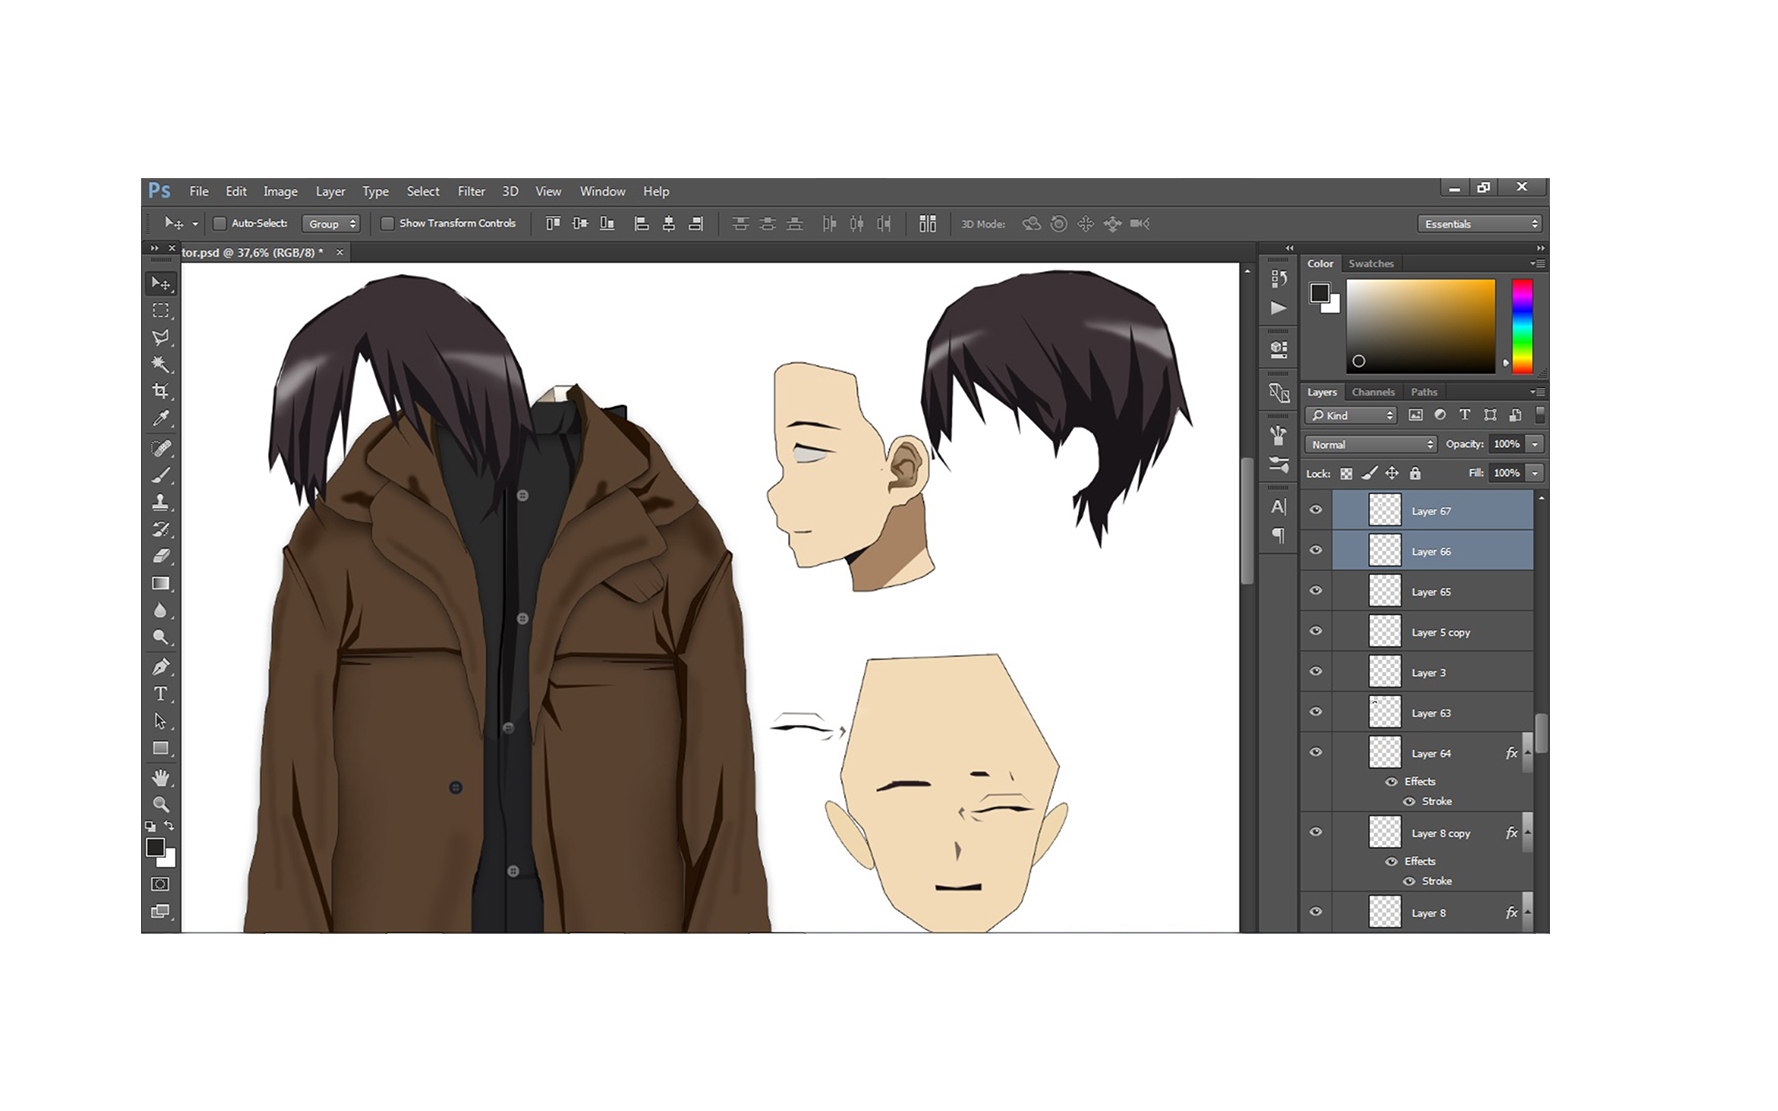This screenshot has width=1778, height=1111.
Task: Select the Gradient tool
Action: click(x=161, y=584)
